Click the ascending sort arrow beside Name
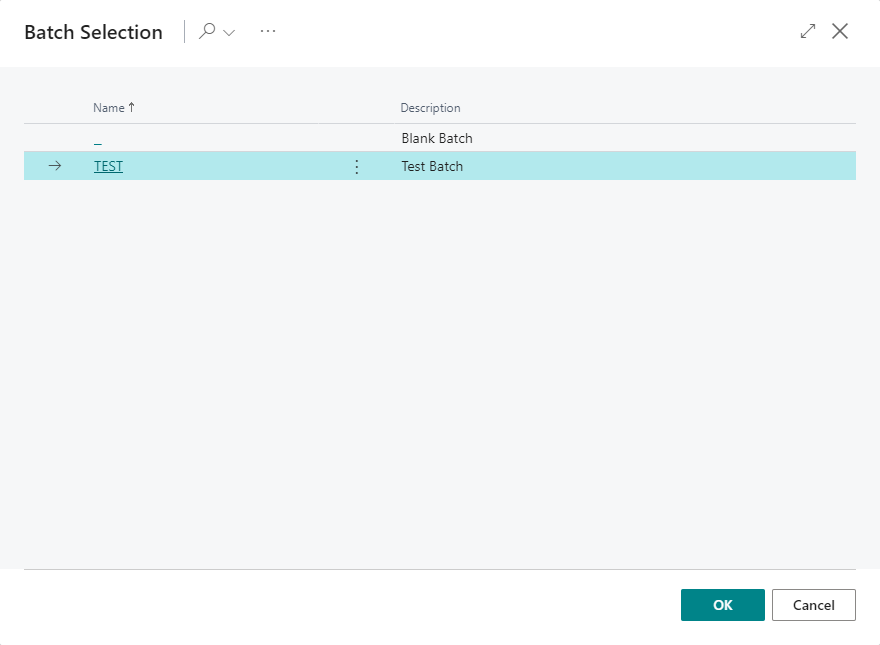880x645 pixels. click(x=132, y=108)
